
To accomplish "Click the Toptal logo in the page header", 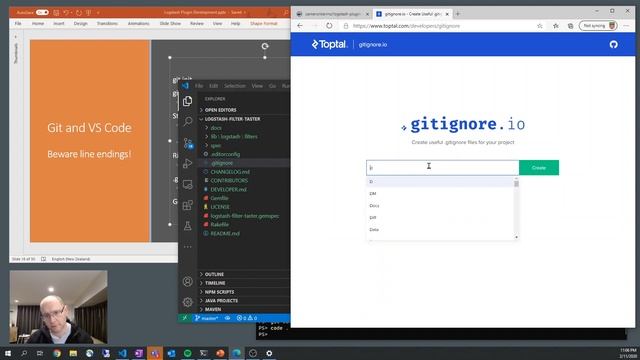I will [x=329, y=44].
